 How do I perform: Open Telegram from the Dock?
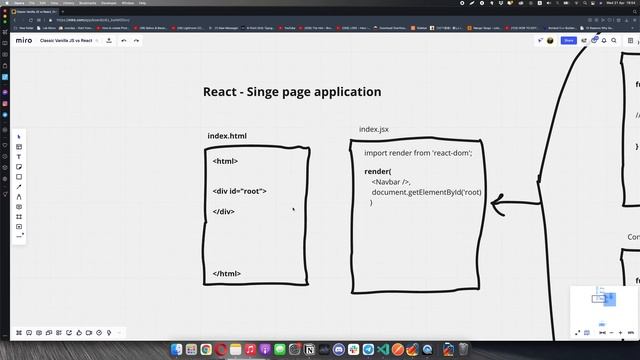[x=368, y=349]
